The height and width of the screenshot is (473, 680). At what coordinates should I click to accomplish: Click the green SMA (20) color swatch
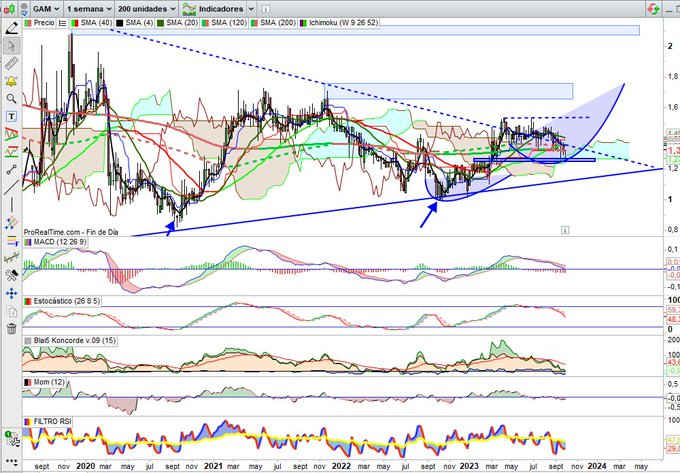click(x=160, y=23)
